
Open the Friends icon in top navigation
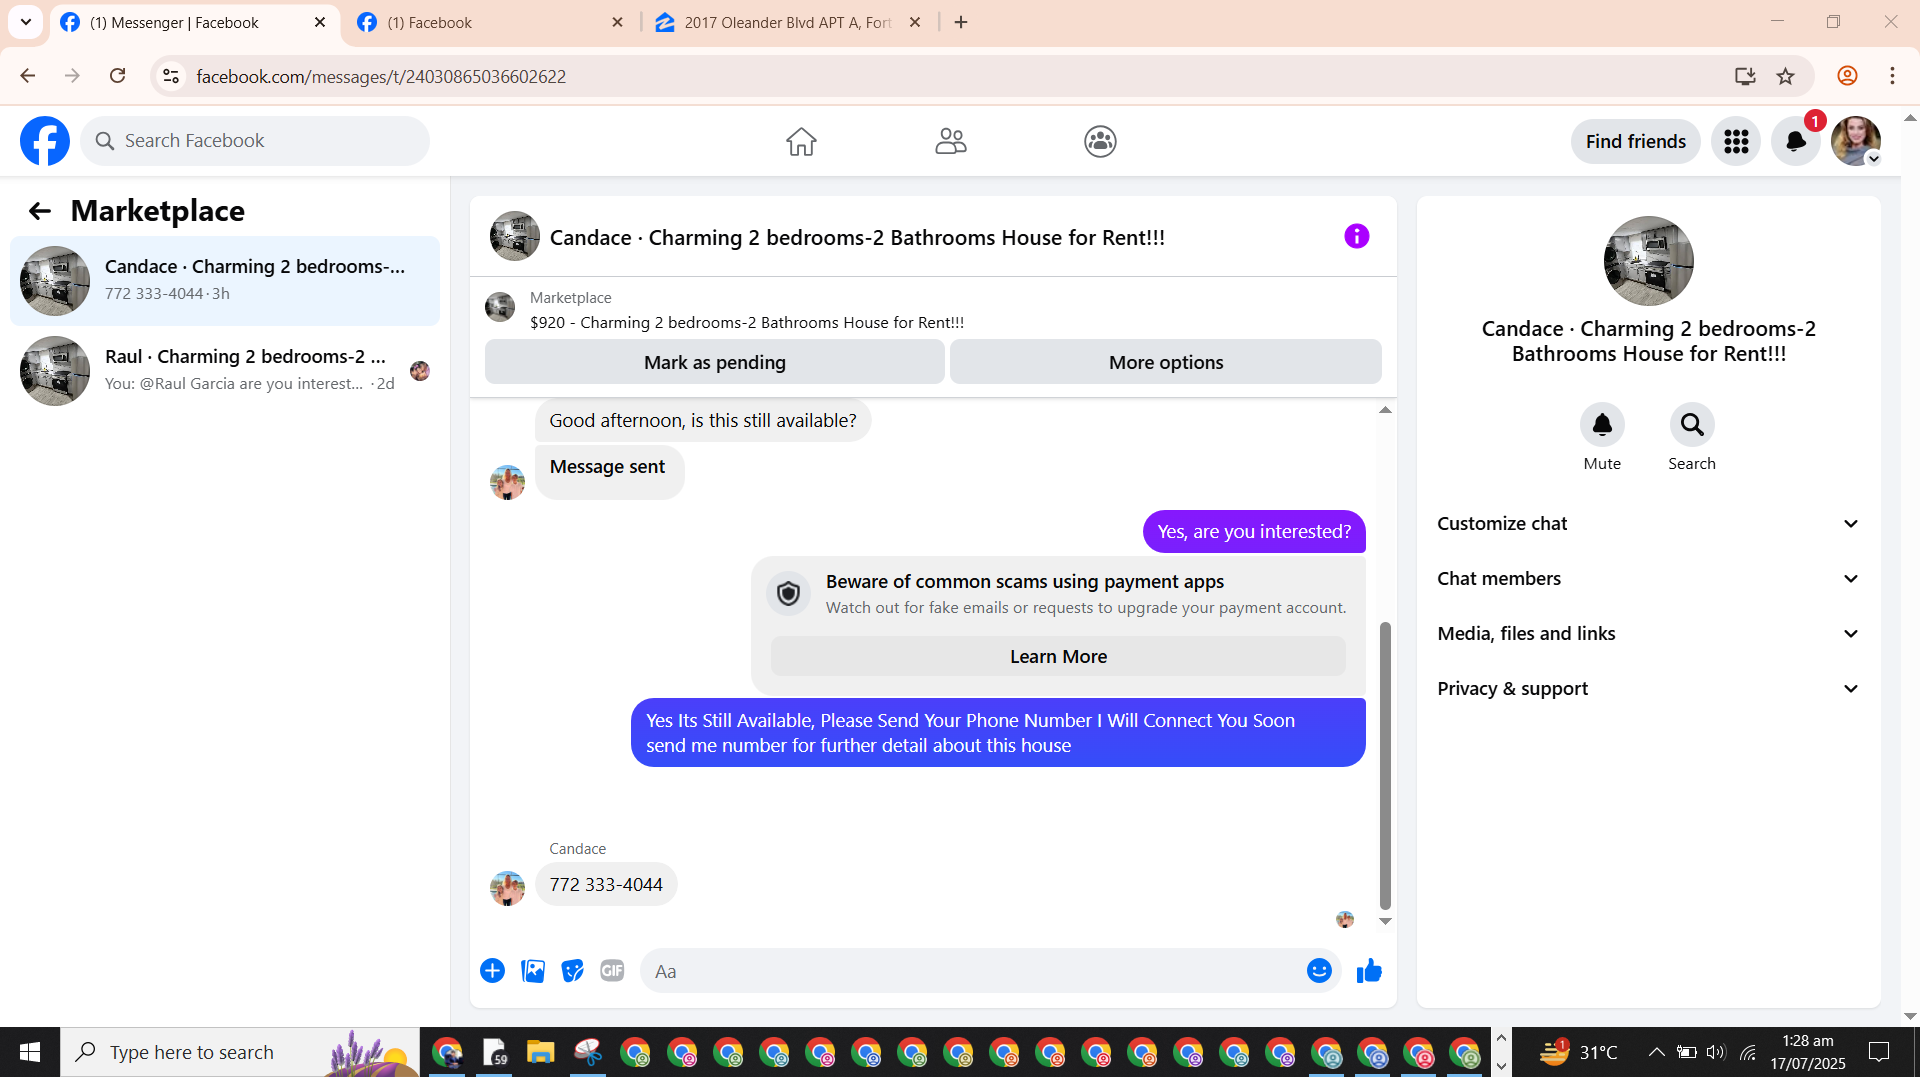tap(951, 141)
